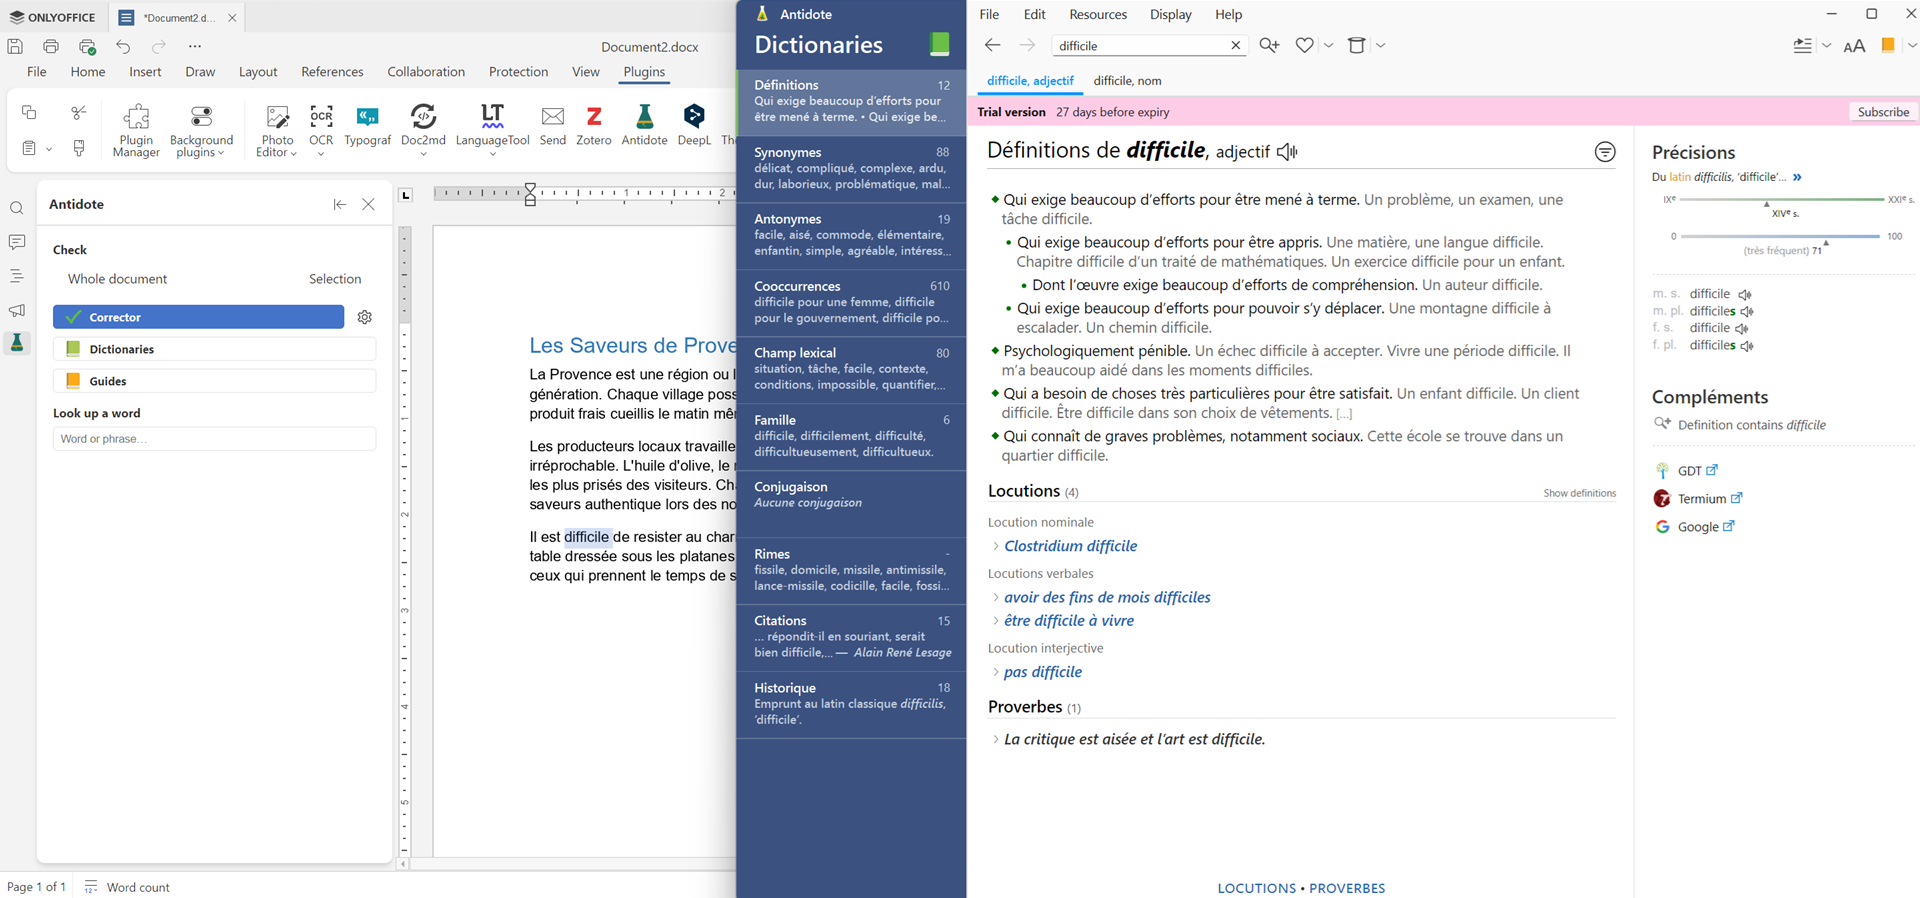Play masculine singular difficile audio
The image size is (1920, 898).
pos(1745,295)
